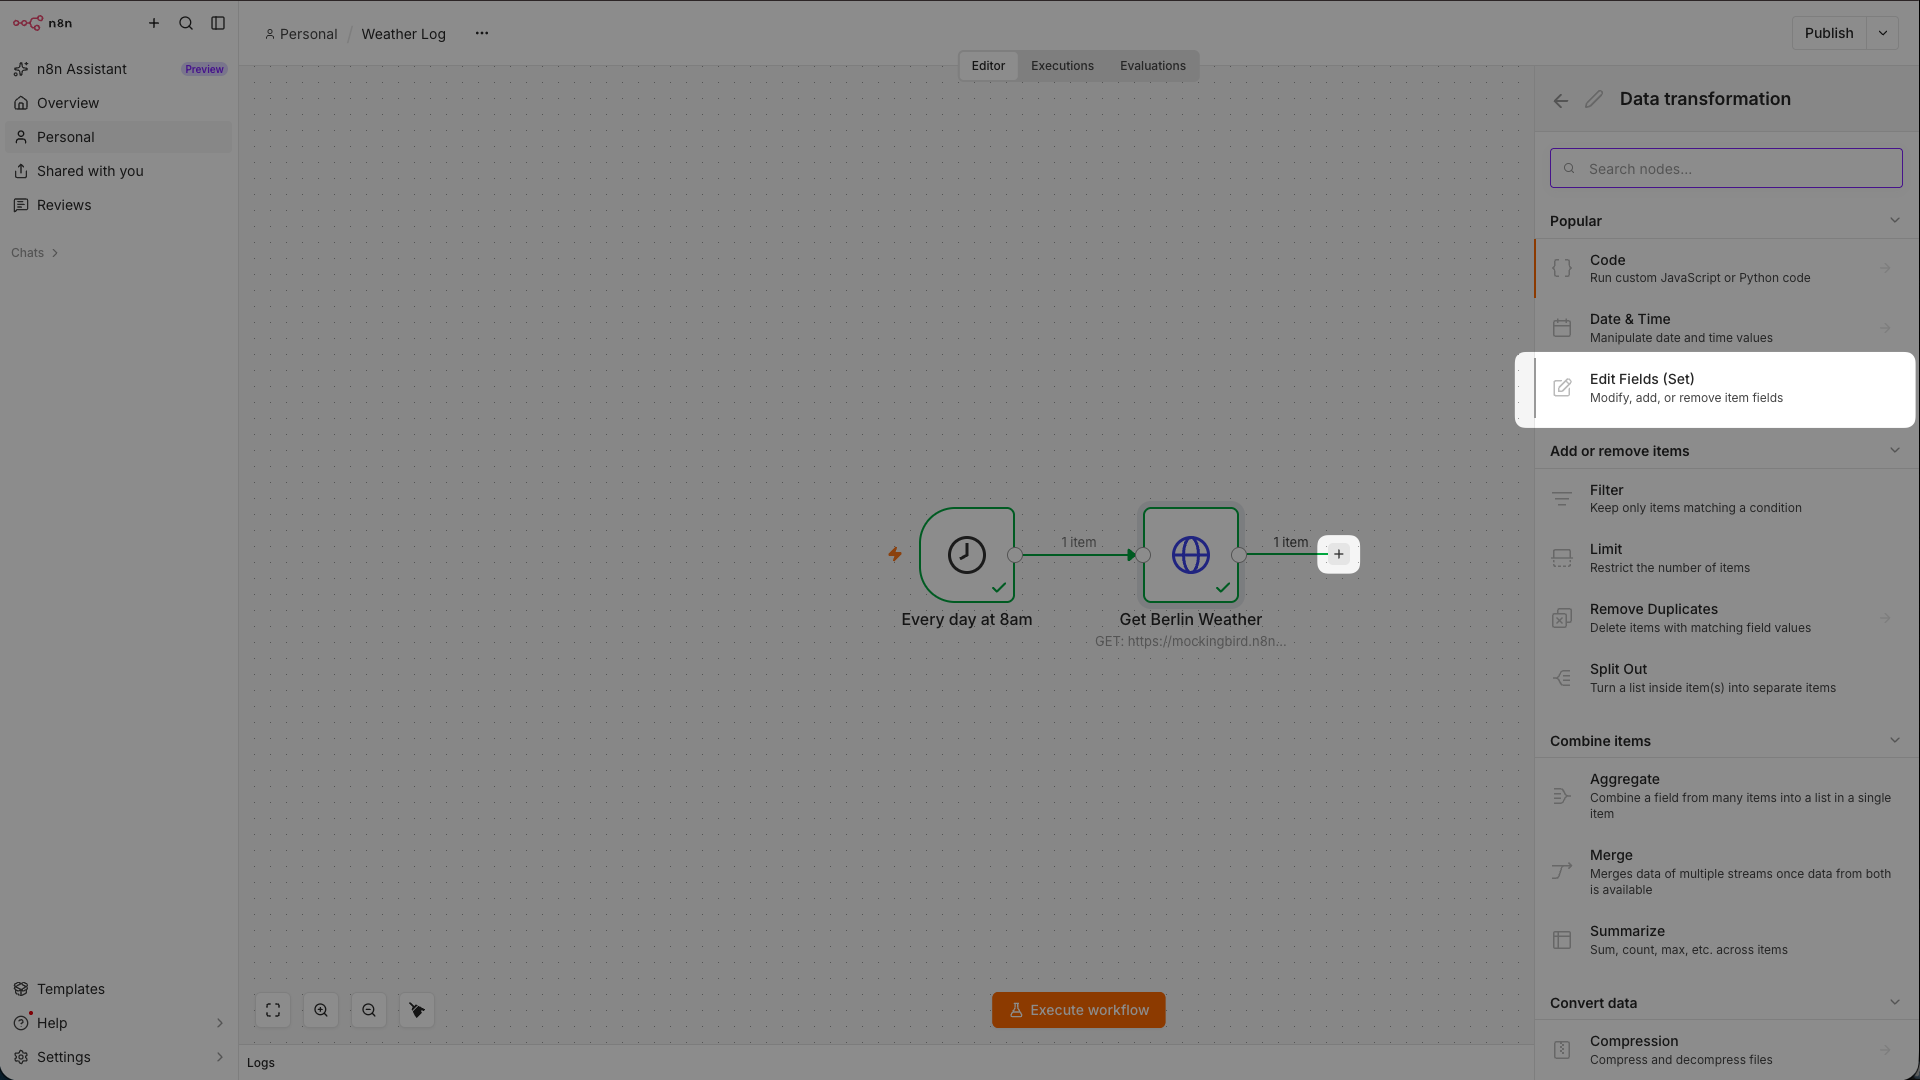1920x1080 pixels.
Task: Select the Summarize node
Action: coord(1726,940)
